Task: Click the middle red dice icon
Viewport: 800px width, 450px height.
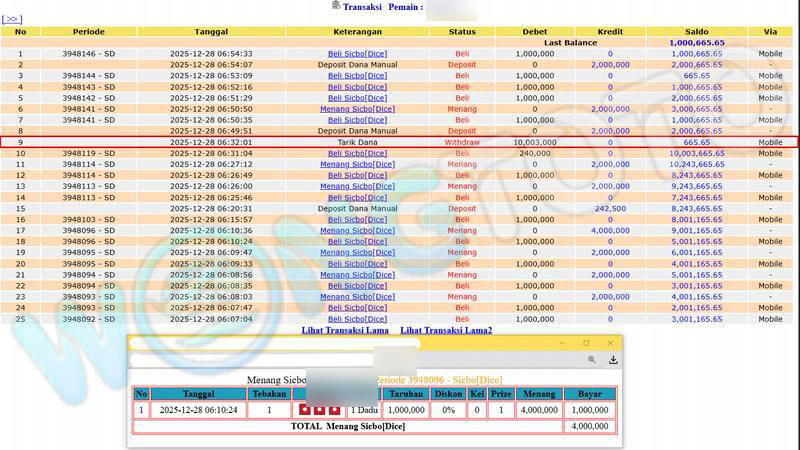Action: pyautogui.click(x=320, y=409)
